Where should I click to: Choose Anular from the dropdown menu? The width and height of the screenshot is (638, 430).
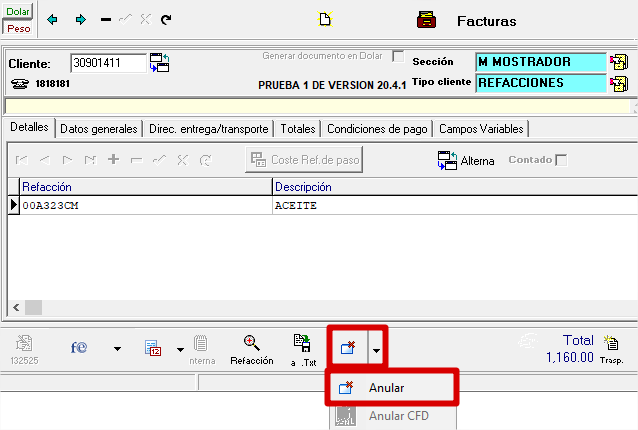tap(392, 388)
